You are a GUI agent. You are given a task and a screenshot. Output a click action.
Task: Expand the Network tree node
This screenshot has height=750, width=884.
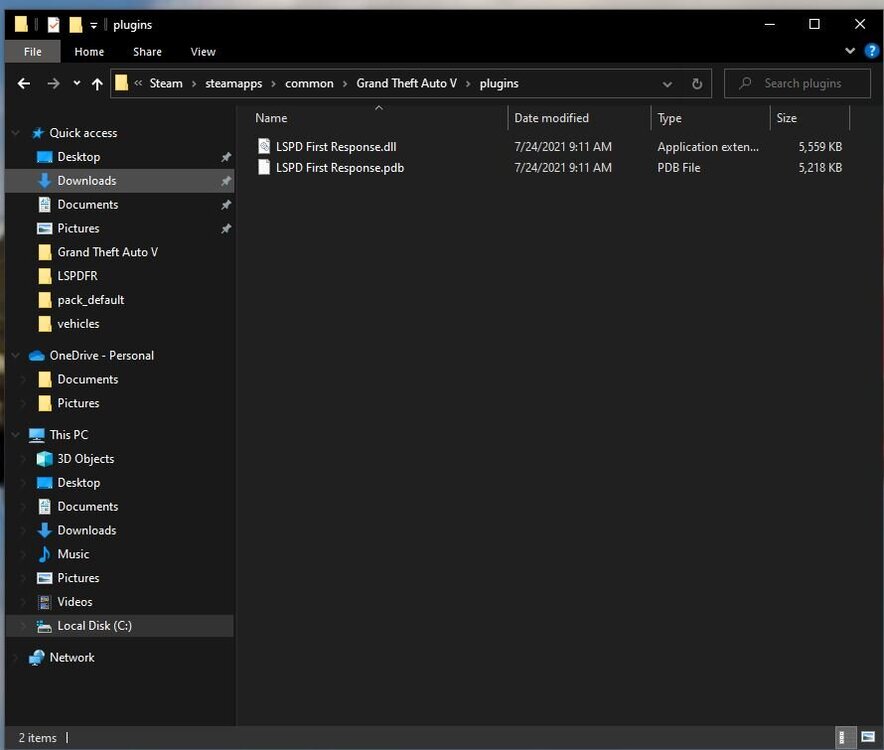pyautogui.click(x=16, y=658)
